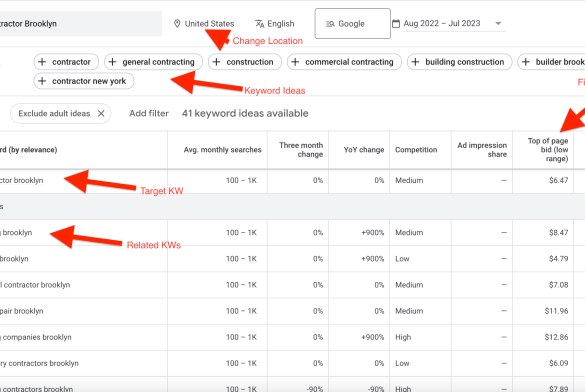
Task: Sort by Keyword (by relevance) column header
Action: [x=29, y=150]
